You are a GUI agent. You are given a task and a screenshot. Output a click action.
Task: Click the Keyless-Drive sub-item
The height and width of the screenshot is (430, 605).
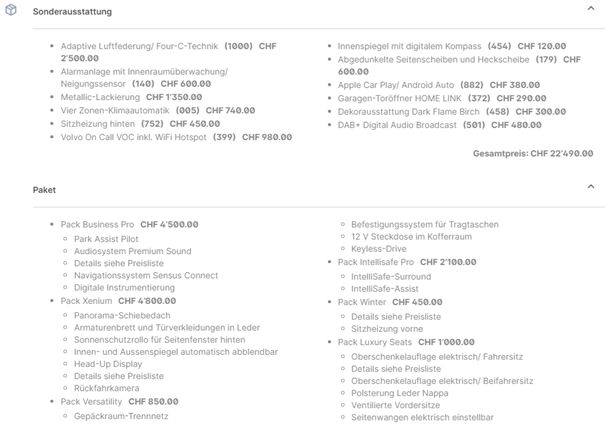379,249
